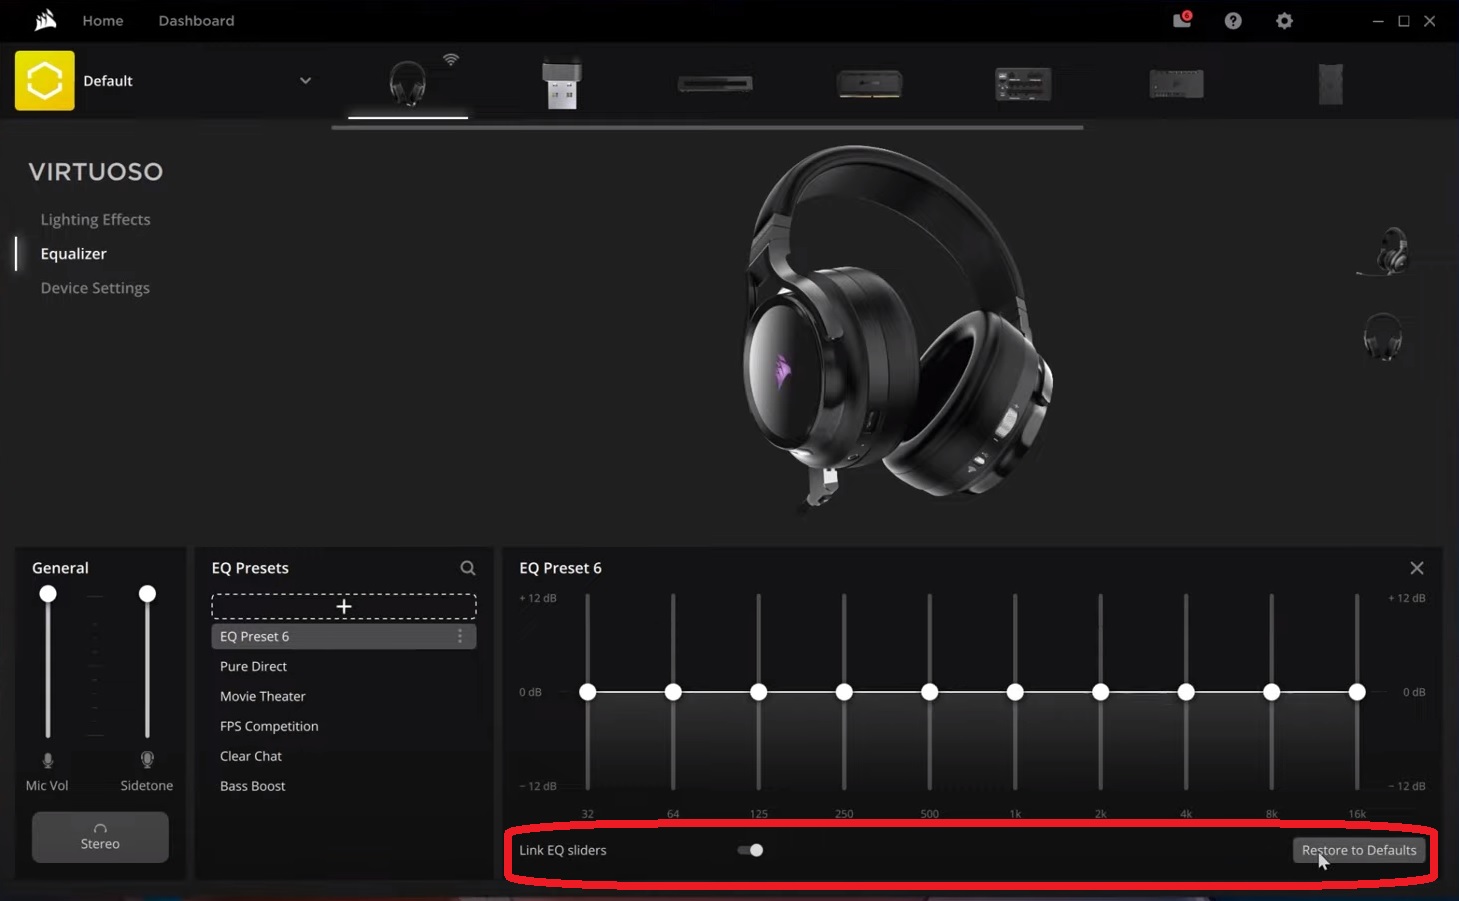Open the iCUE help icon
This screenshot has width=1459, height=901.
tap(1233, 20)
